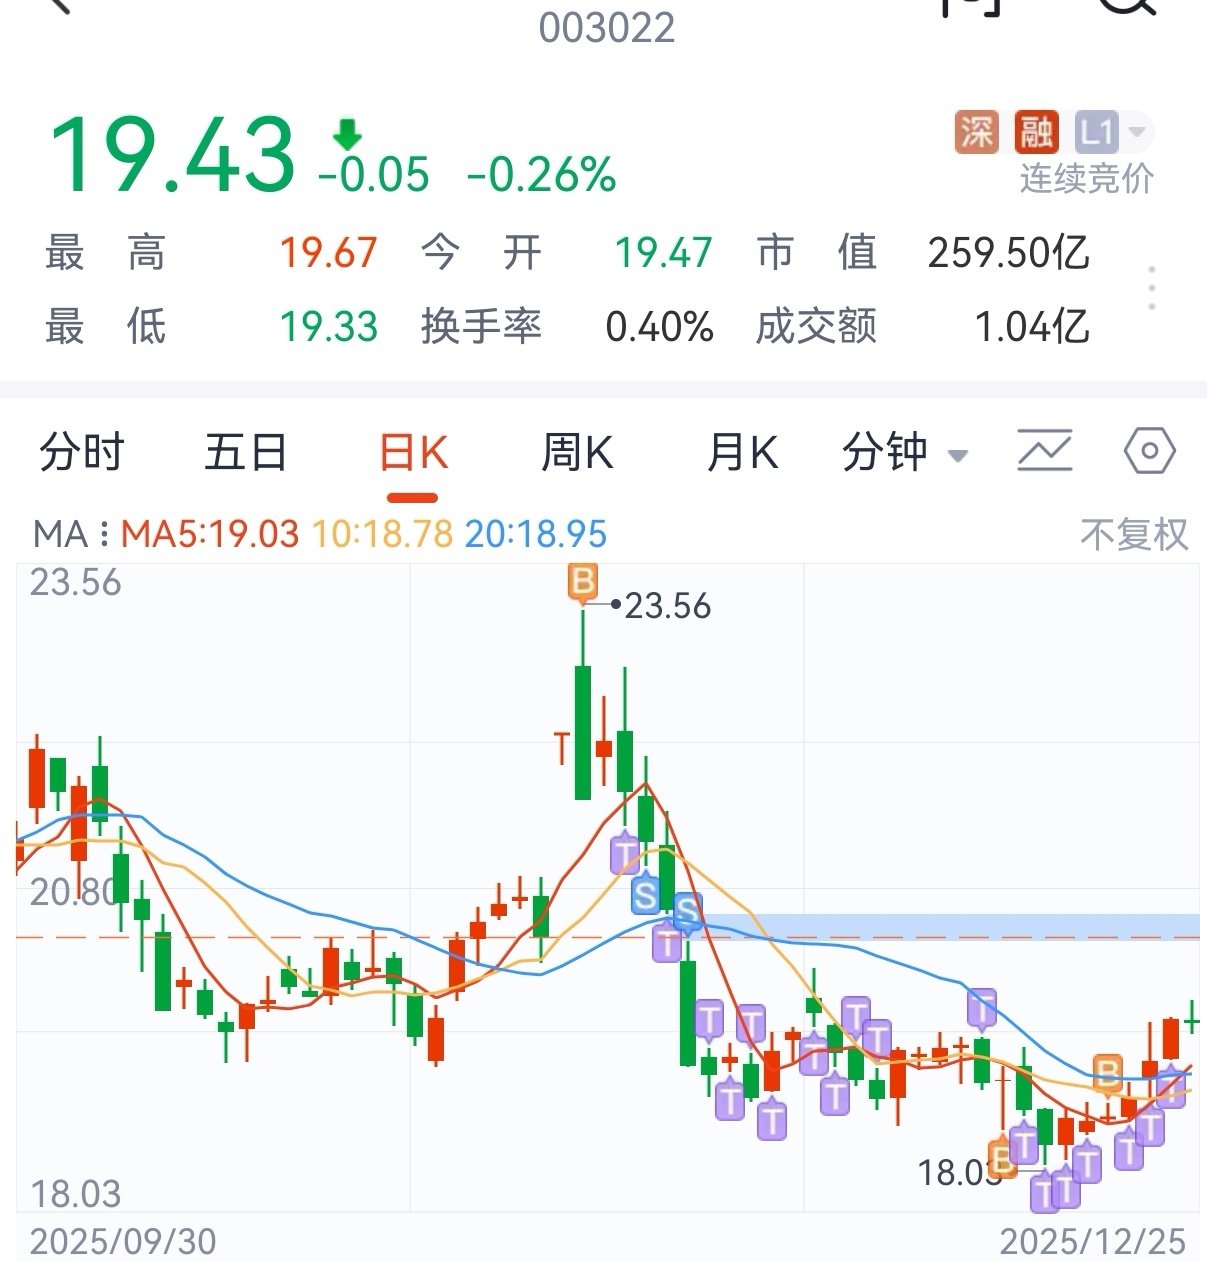
Task: Tap the 深 Shenzhen market badge
Action: pos(976,132)
